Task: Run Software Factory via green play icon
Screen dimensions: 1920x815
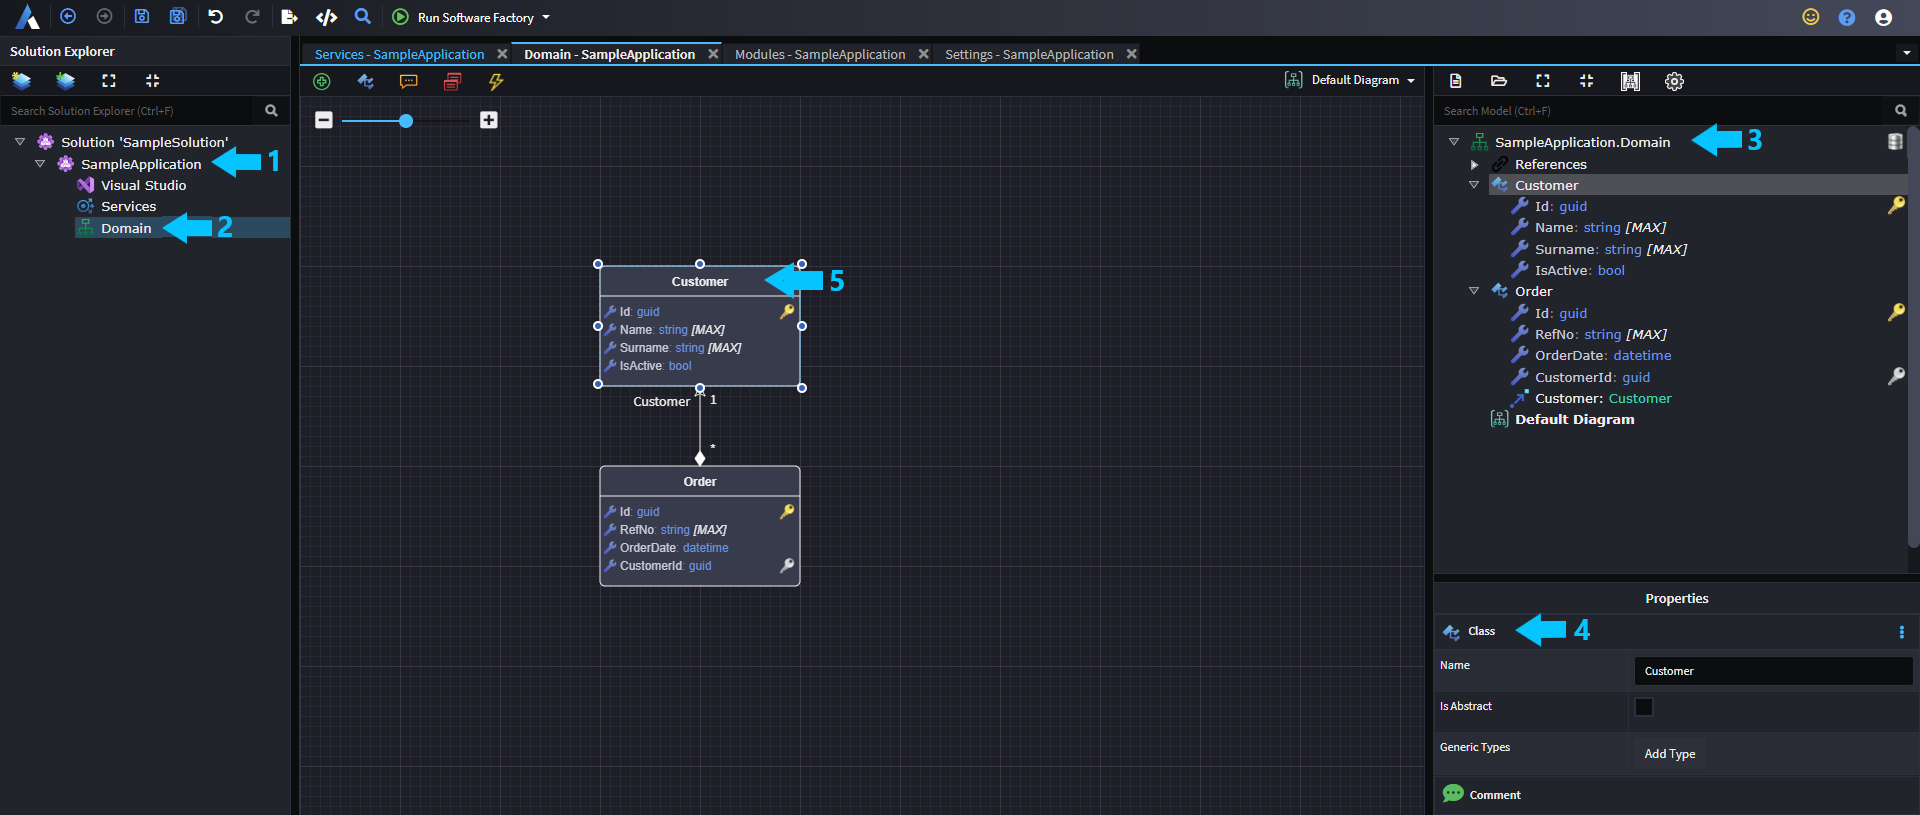Action: click(400, 17)
